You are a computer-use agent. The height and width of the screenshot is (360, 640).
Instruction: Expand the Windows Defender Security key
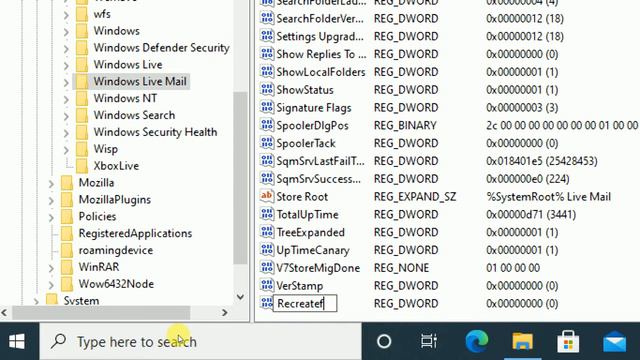point(66,48)
